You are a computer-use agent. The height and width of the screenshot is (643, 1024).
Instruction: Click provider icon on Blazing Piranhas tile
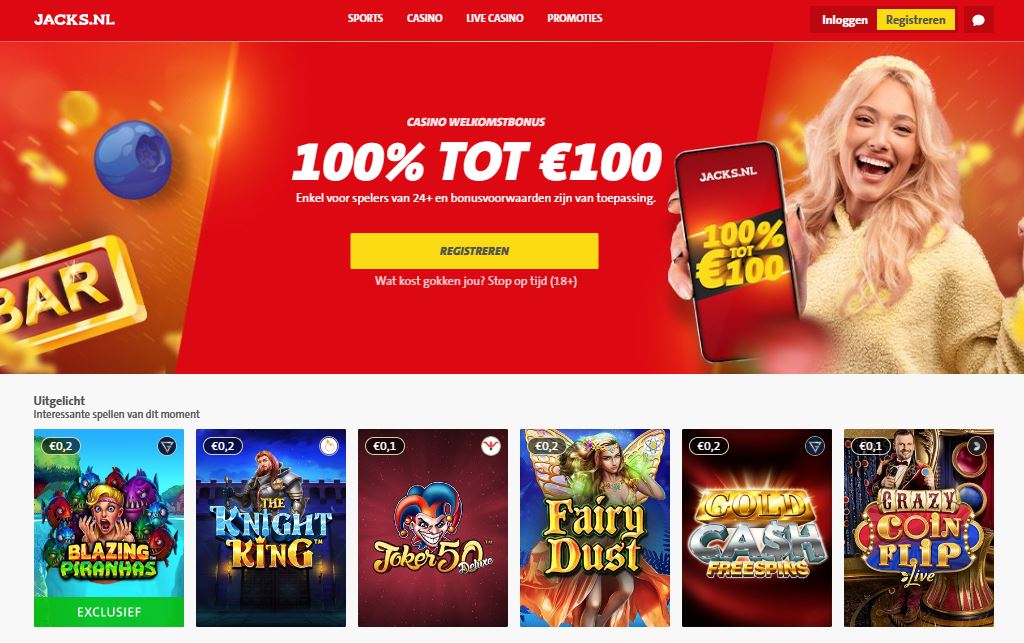(x=167, y=447)
